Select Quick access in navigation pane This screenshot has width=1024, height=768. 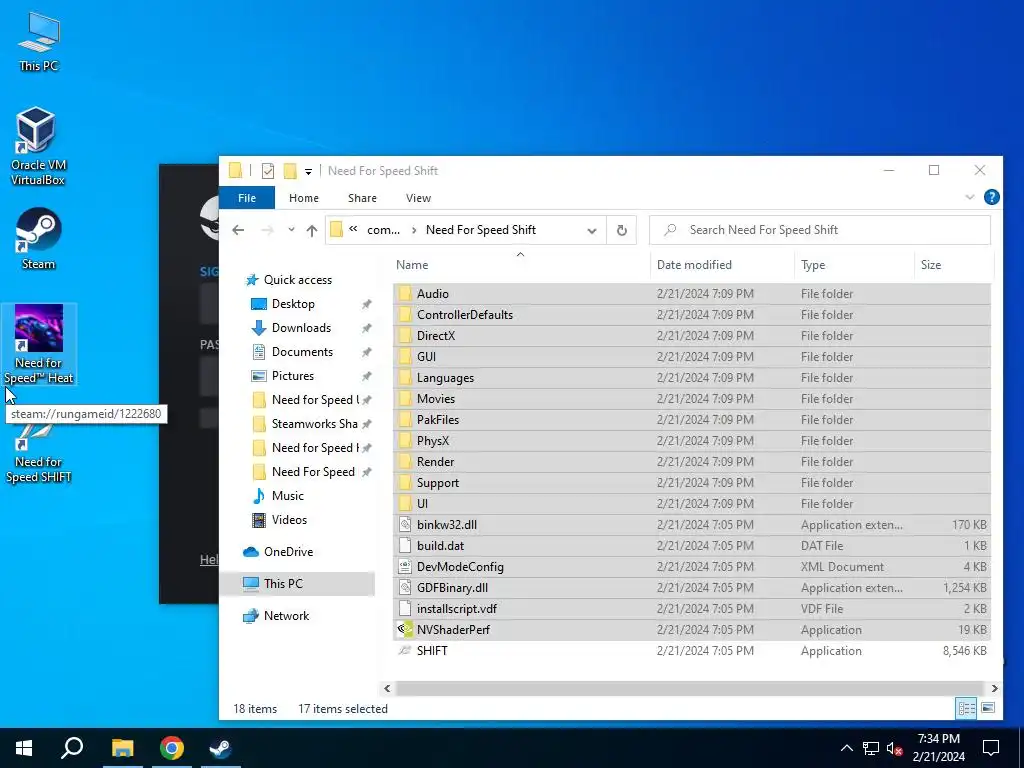coord(298,280)
